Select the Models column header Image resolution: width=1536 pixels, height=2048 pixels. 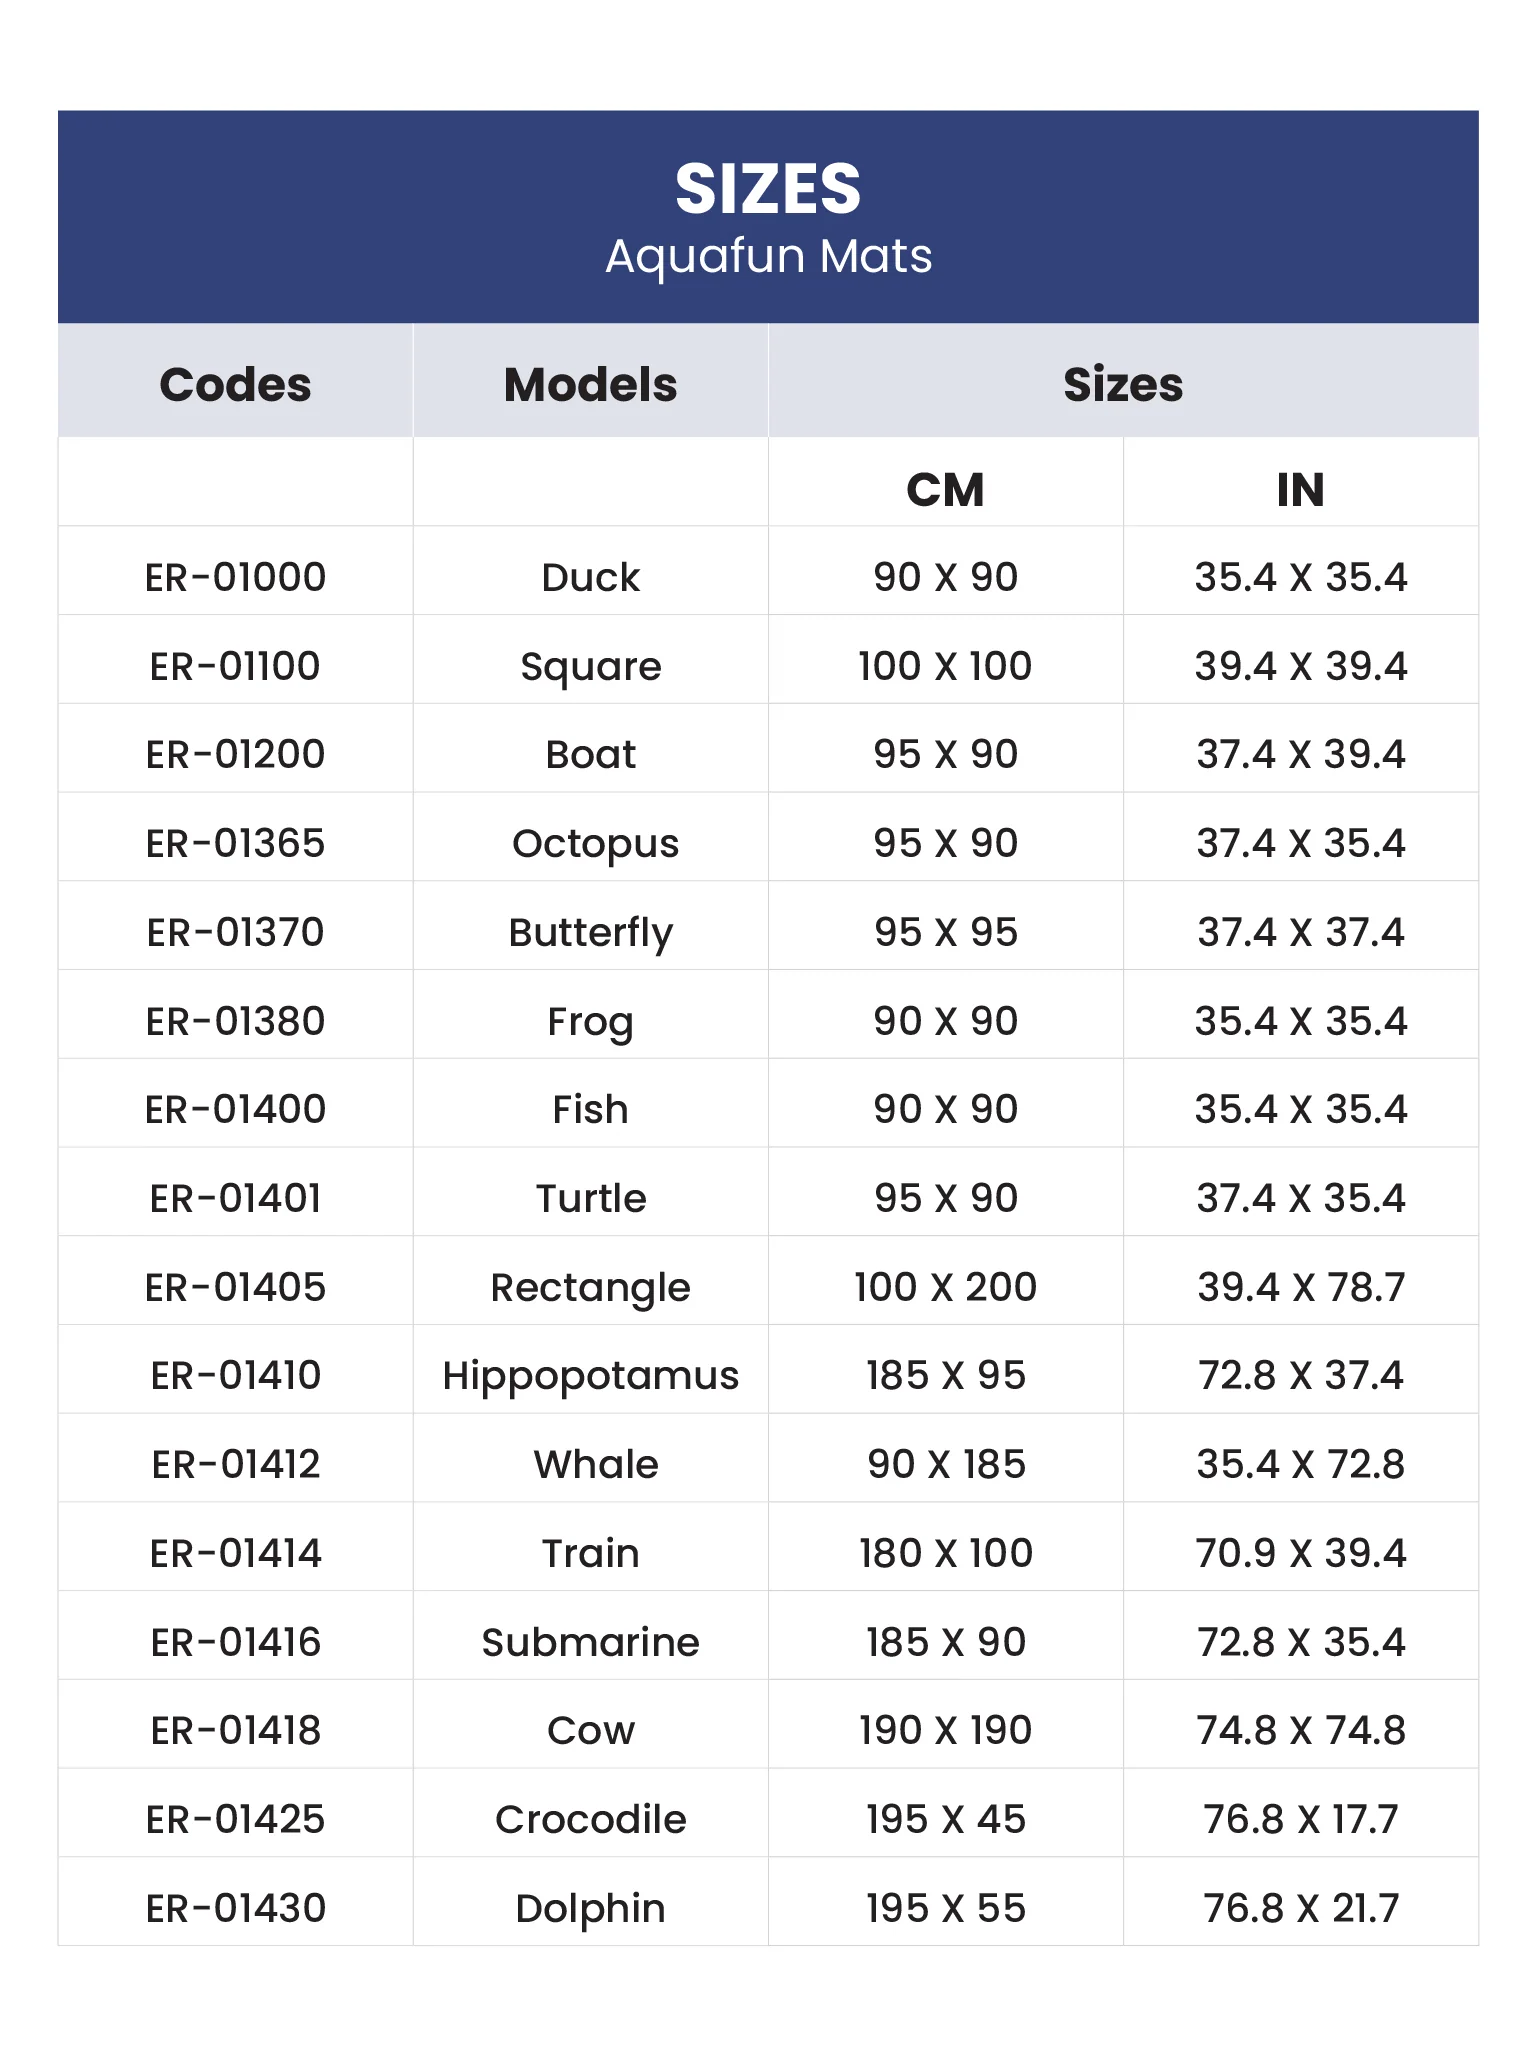590,385
